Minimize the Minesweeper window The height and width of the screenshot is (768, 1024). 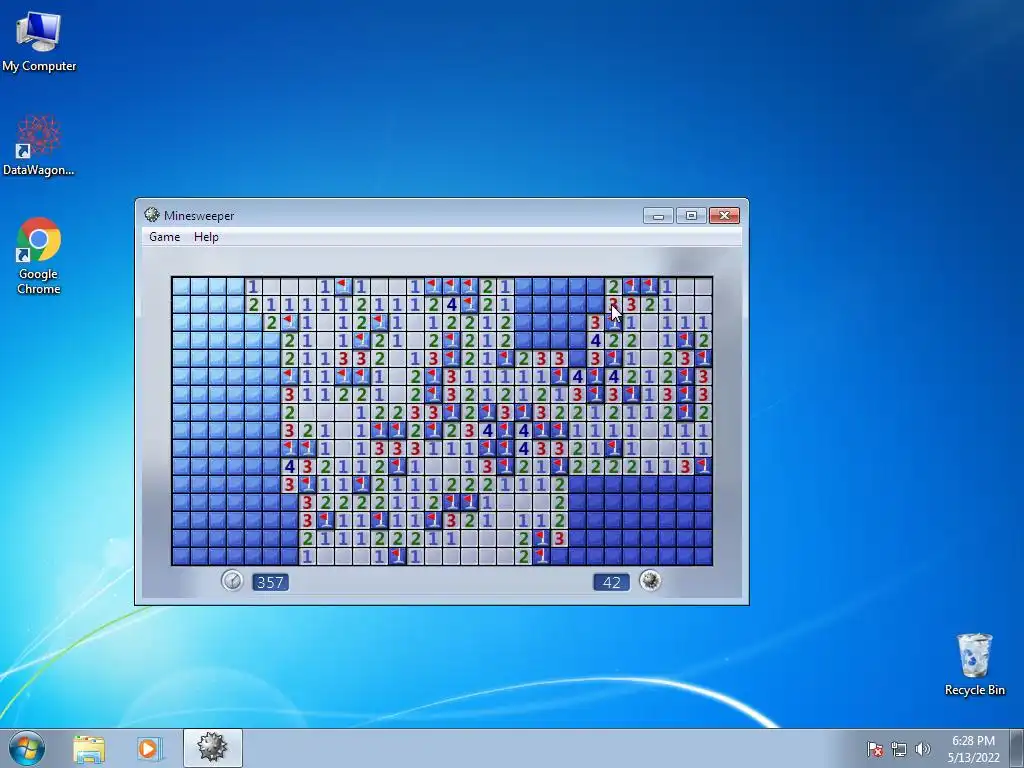pyautogui.click(x=658, y=216)
